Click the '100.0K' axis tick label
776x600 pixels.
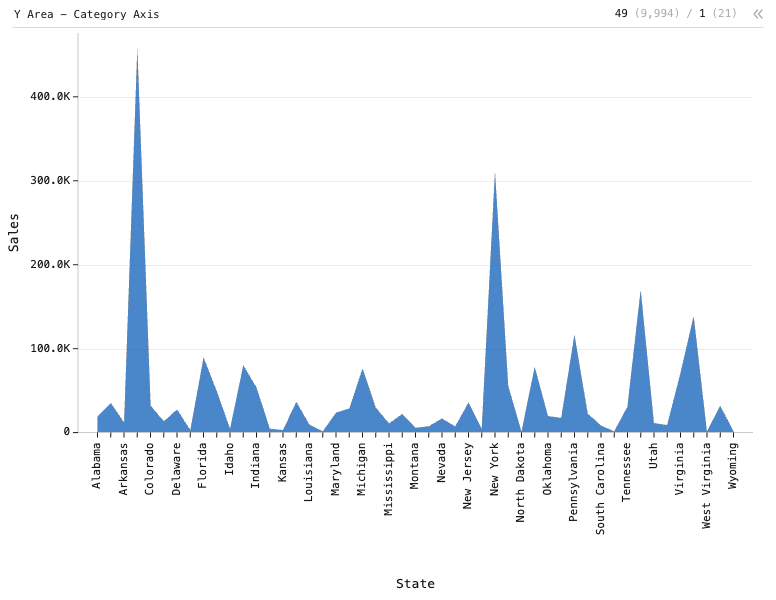tap(50, 349)
